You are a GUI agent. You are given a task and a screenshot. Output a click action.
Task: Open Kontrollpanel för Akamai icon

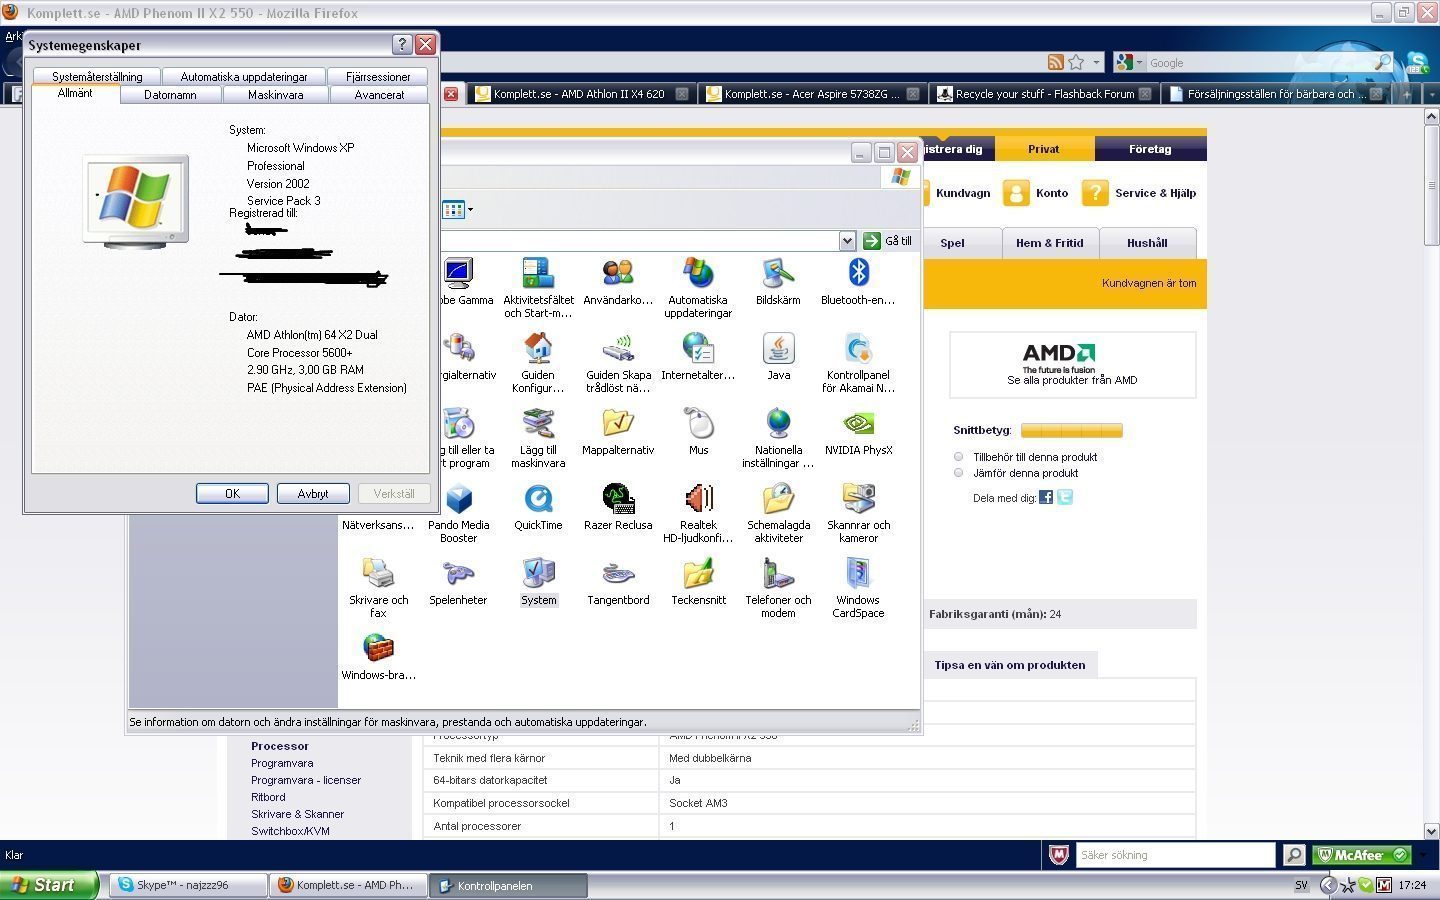[858, 362]
